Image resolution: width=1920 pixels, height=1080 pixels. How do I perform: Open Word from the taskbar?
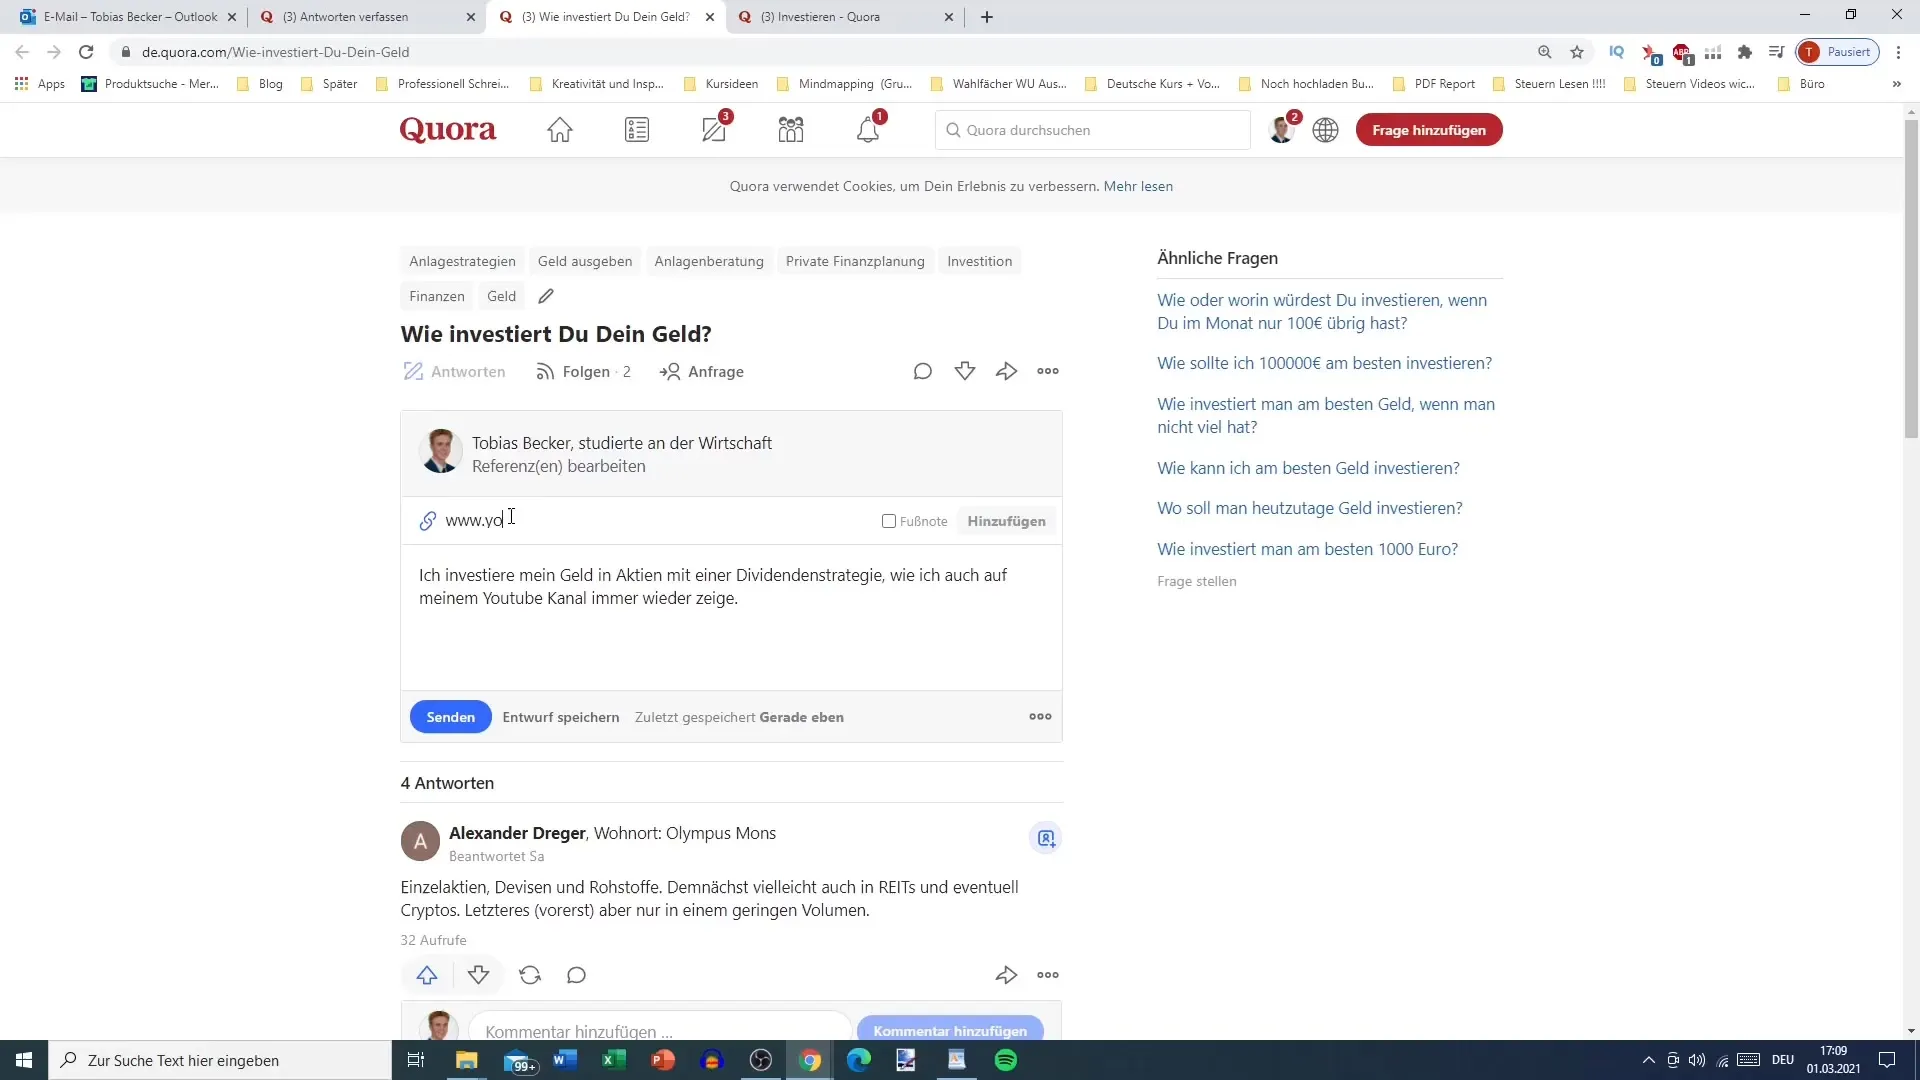tap(565, 1060)
